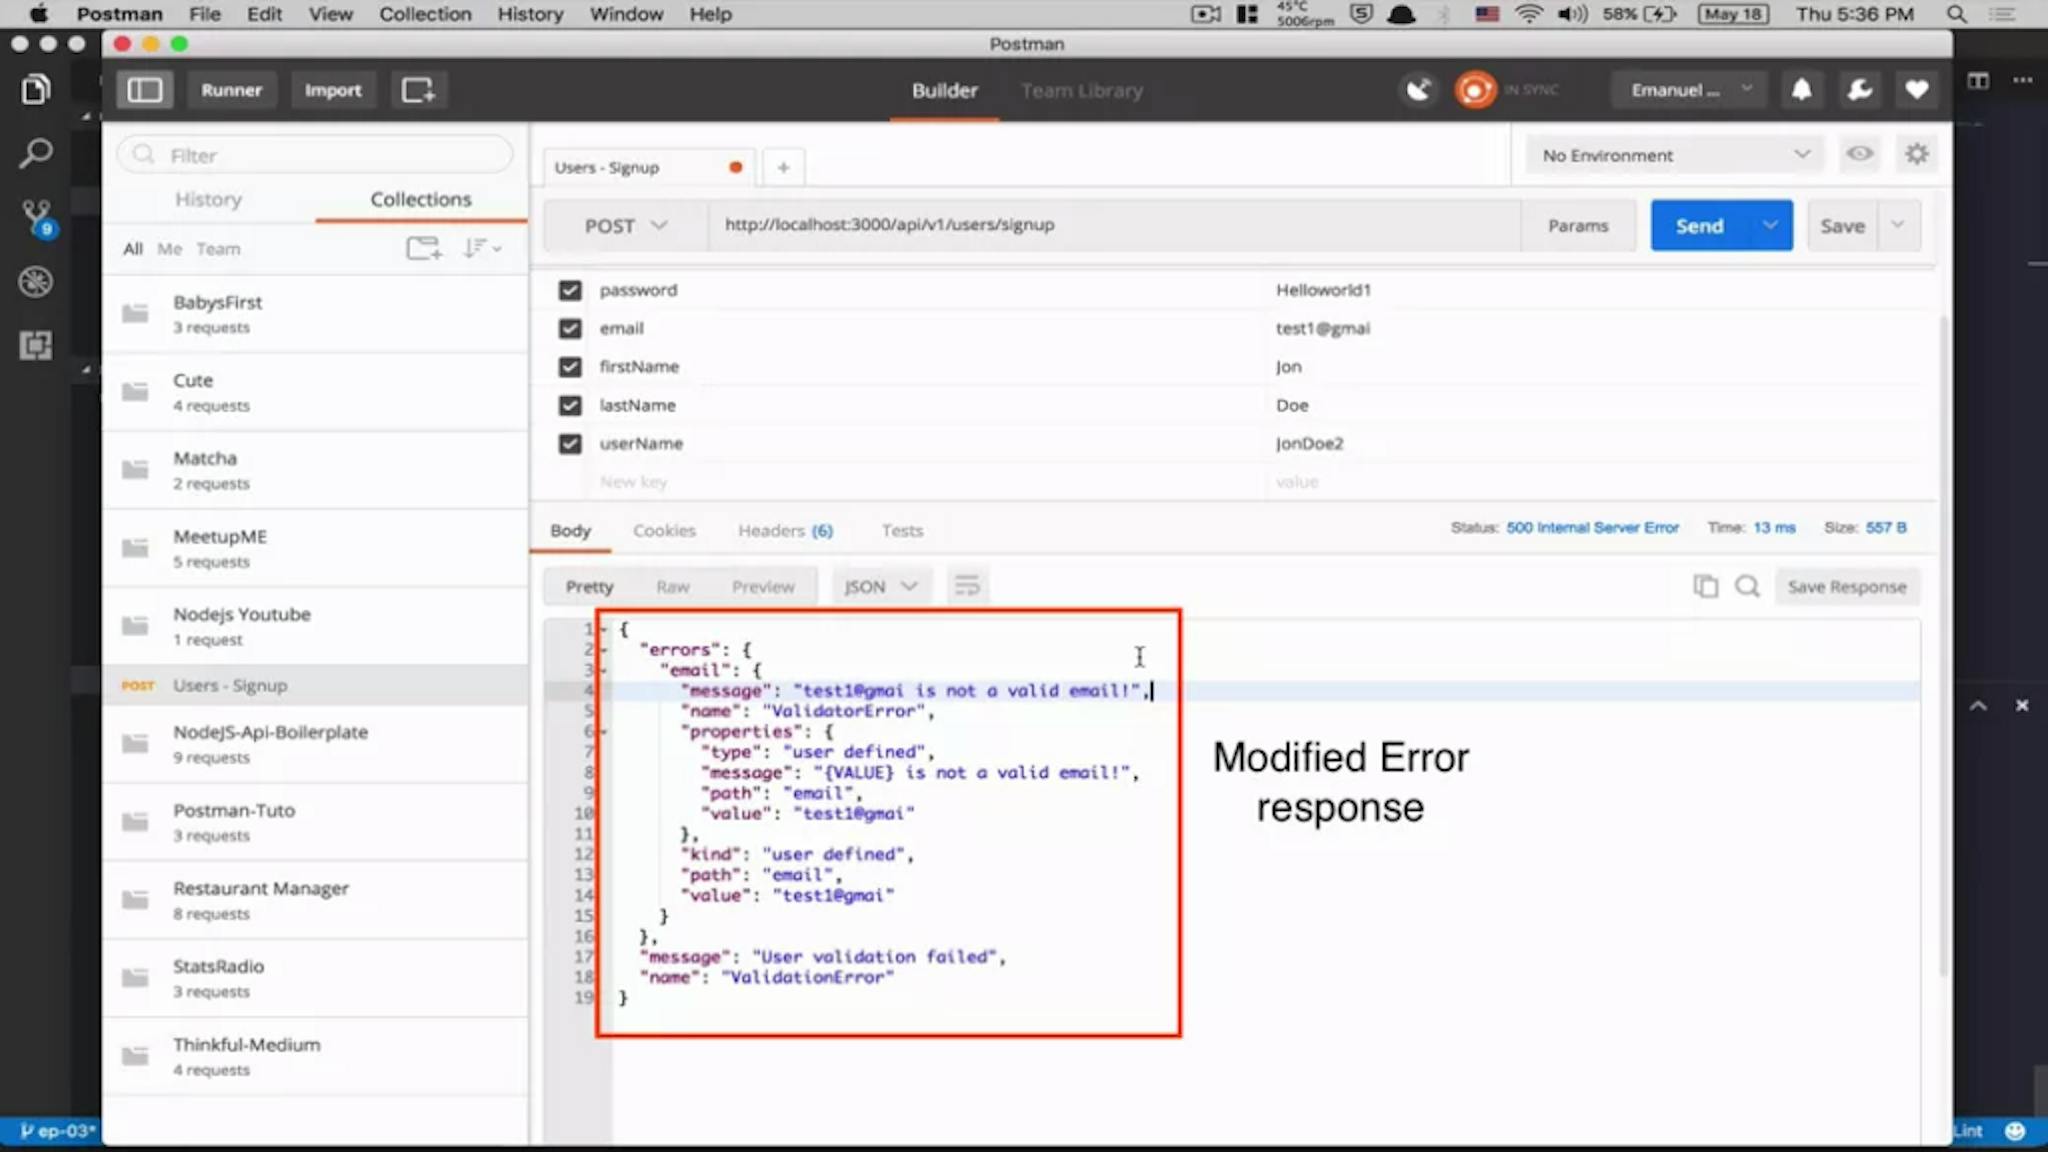Uncheck the password parameter checkbox
The image size is (2048, 1152).
point(570,290)
